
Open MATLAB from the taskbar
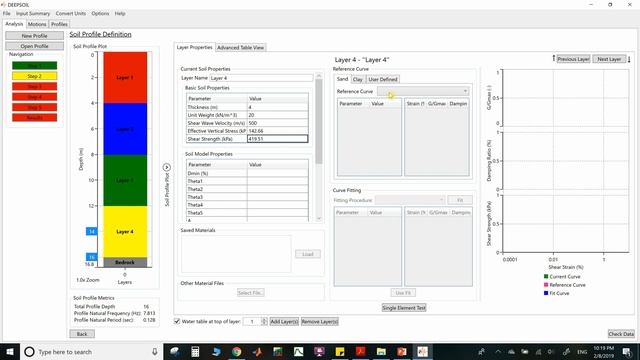tap(257, 352)
